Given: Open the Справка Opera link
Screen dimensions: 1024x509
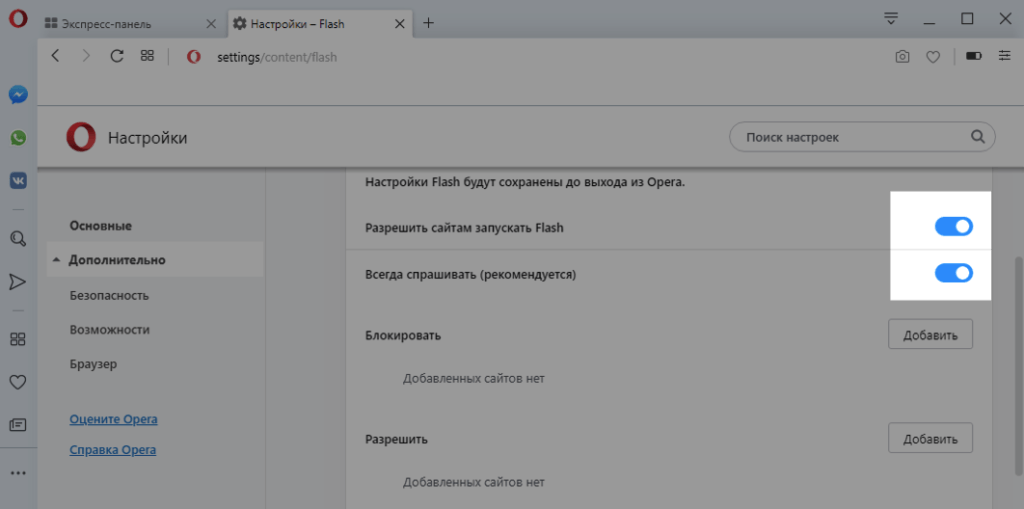Looking at the screenshot, I should 112,450.
